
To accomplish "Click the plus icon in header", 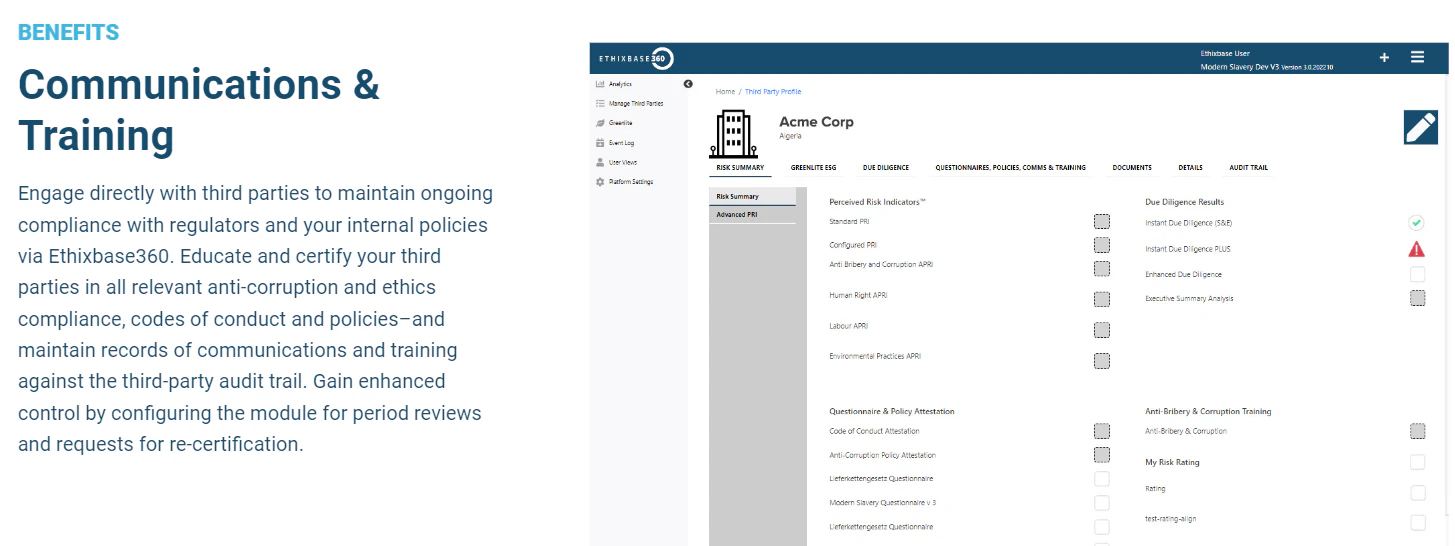I will tap(1384, 58).
